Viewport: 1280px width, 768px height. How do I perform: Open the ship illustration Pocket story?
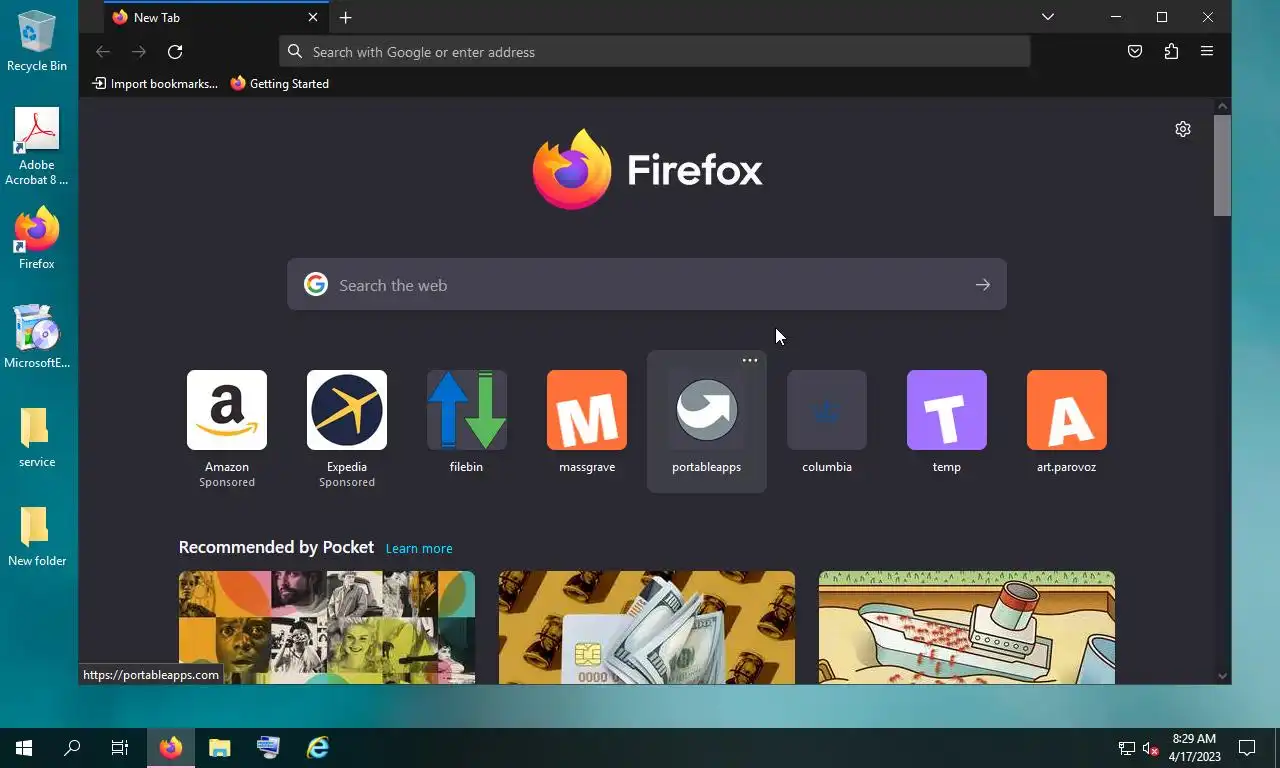[x=967, y=628]
